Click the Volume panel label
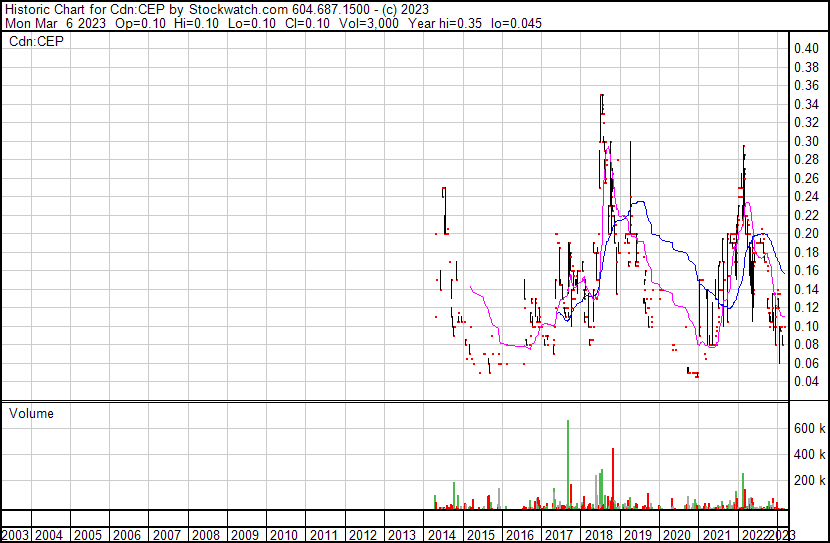 click(31, 413)
